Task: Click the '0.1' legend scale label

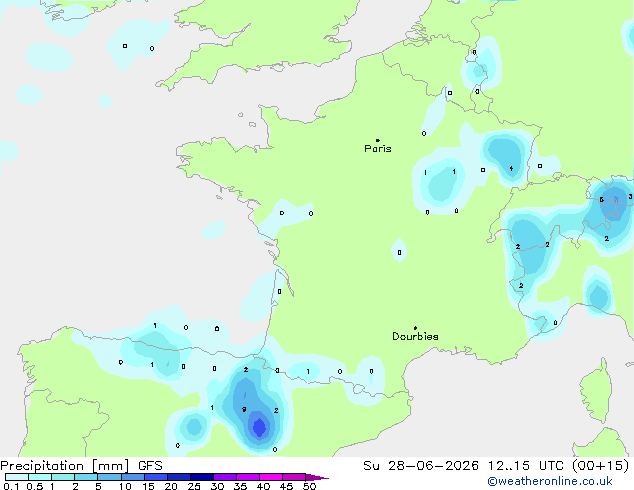Action: click(x=11, y=486)
